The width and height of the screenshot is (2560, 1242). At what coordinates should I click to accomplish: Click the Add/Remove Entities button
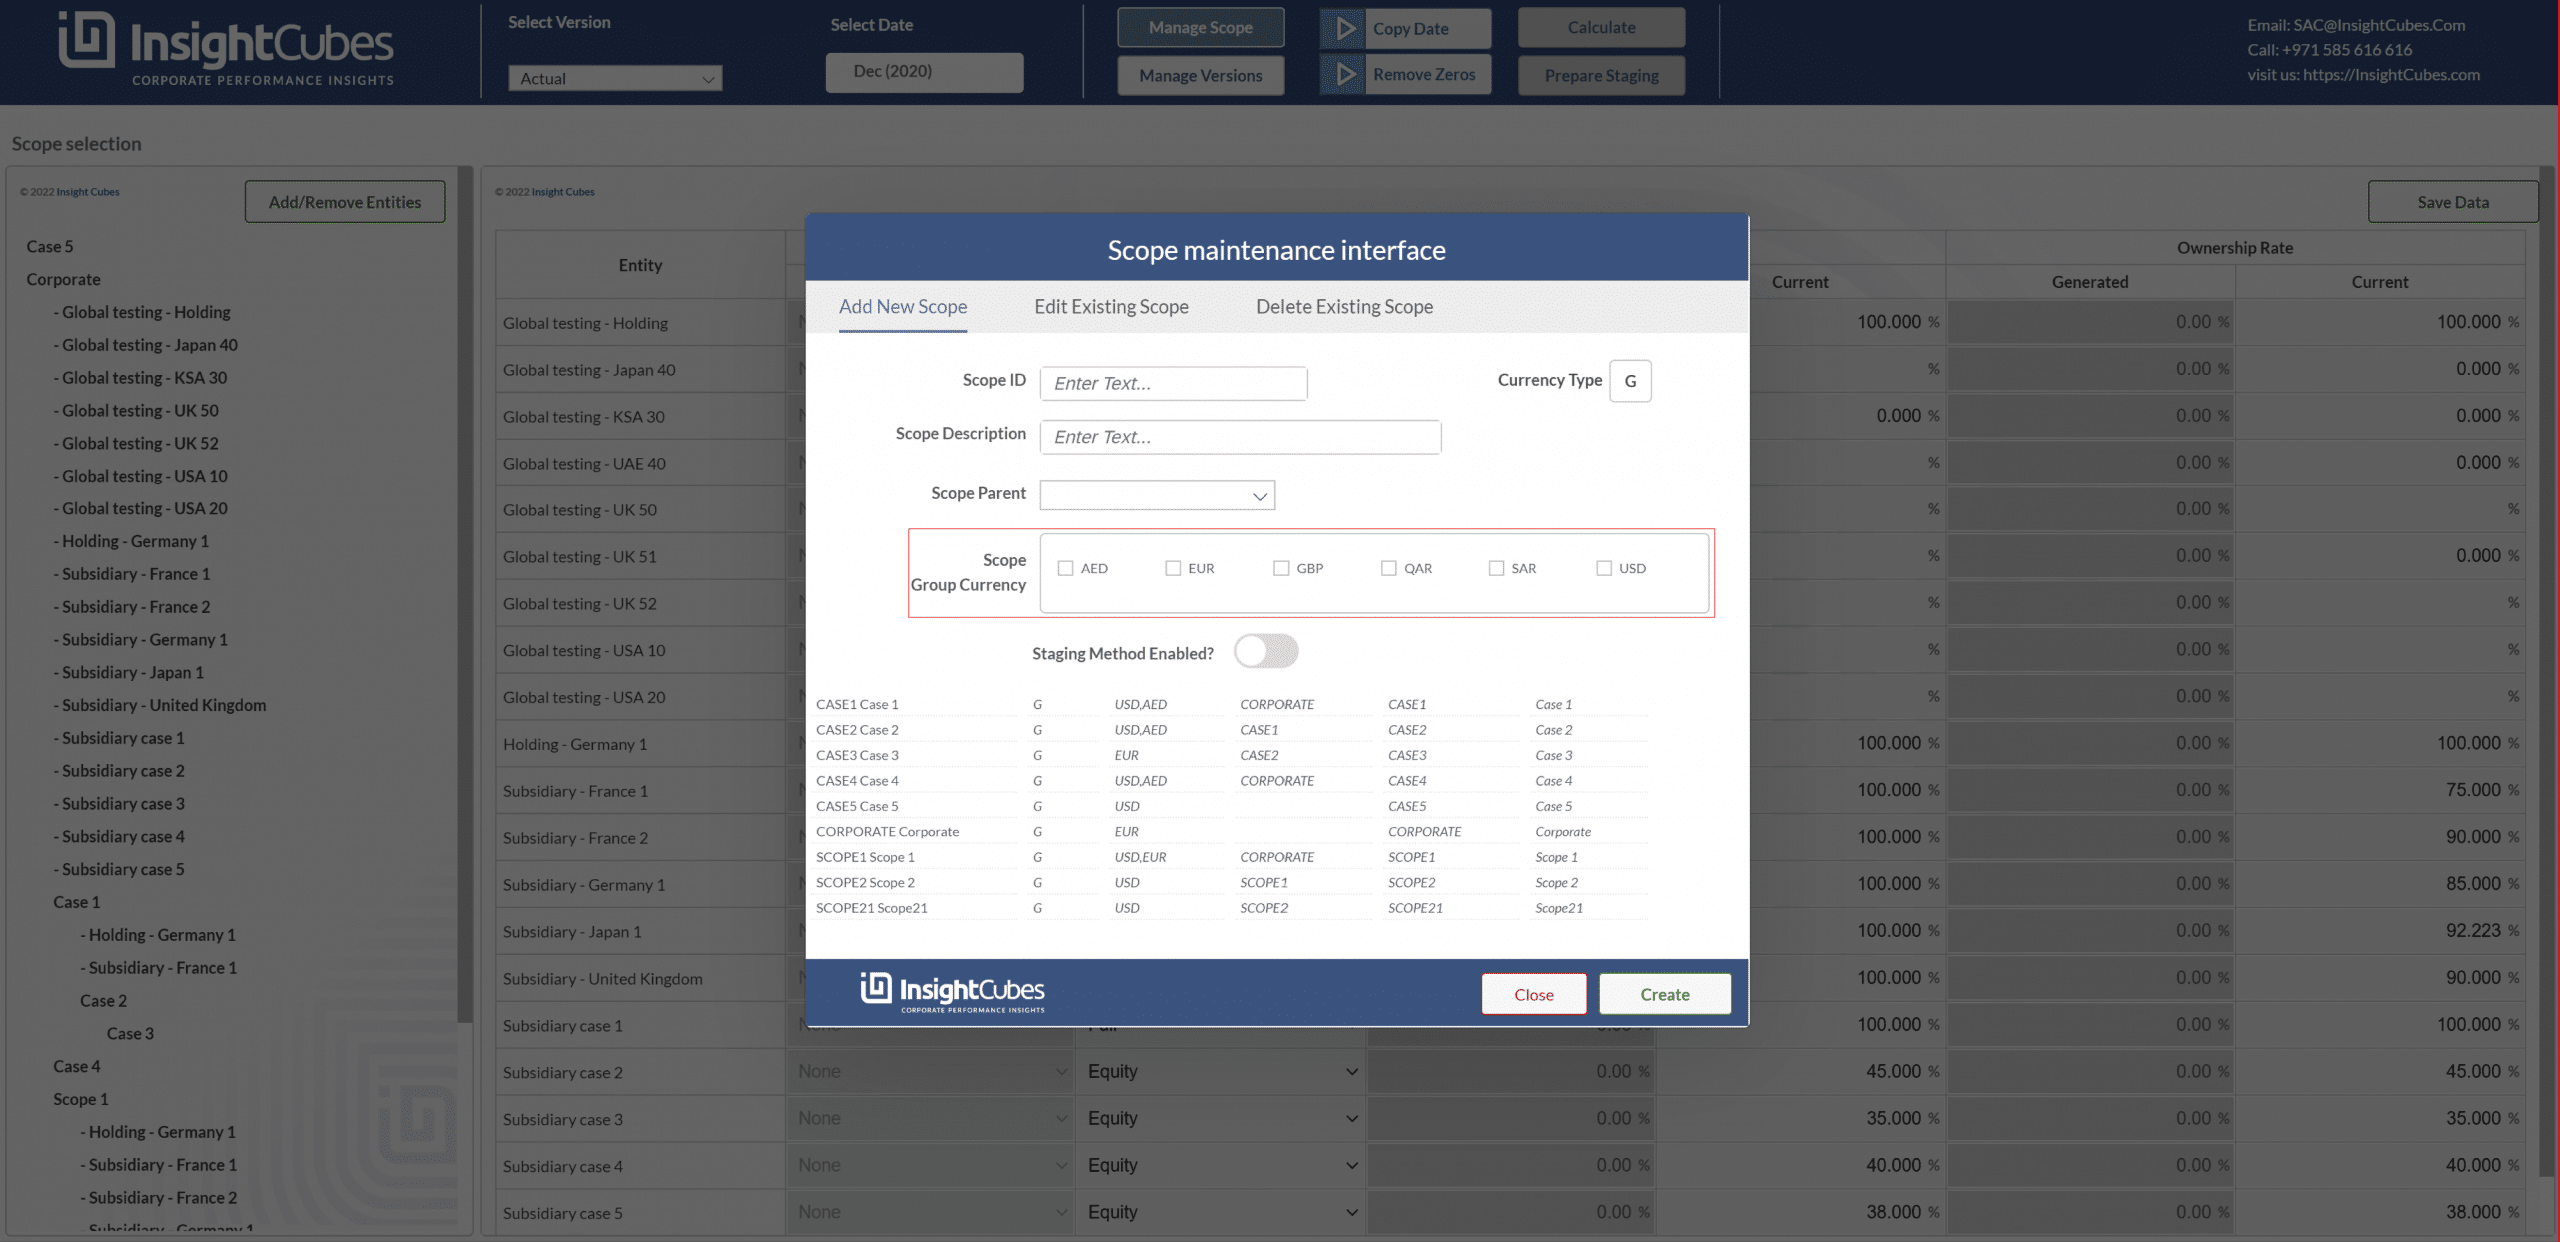pos(344,201)
